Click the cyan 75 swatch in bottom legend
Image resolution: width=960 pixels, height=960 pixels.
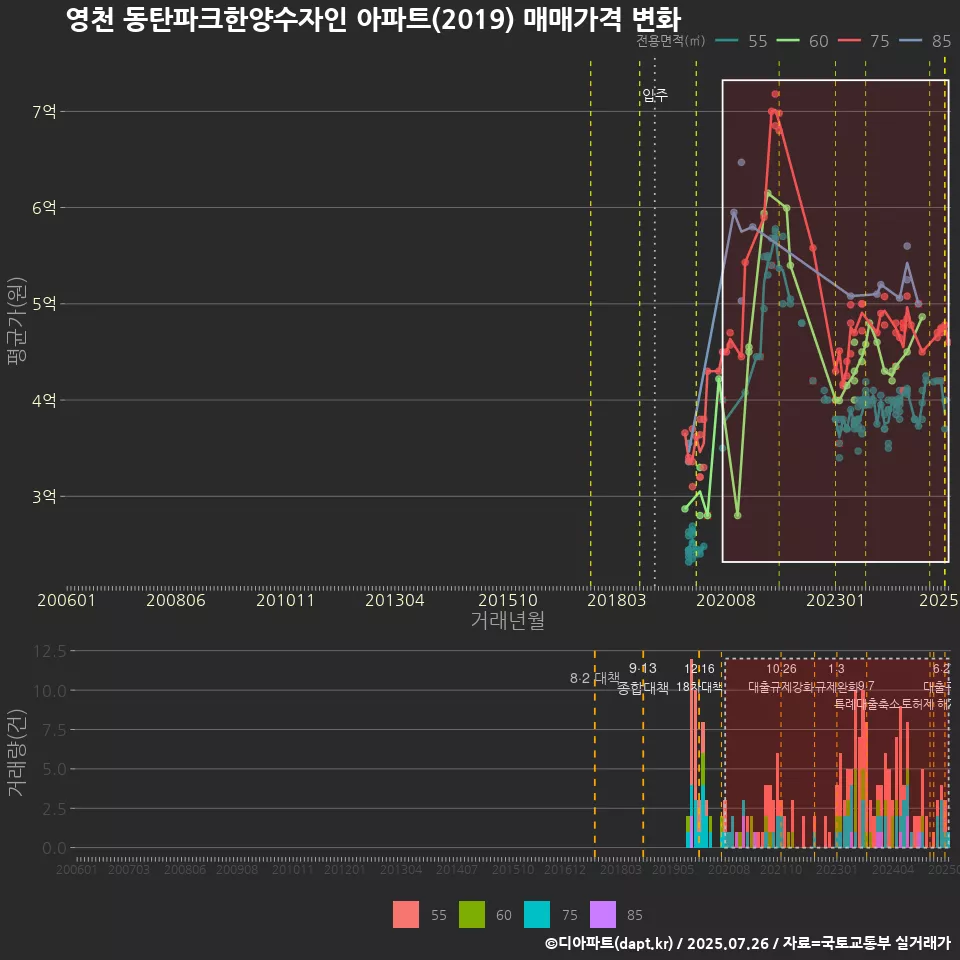537,915
